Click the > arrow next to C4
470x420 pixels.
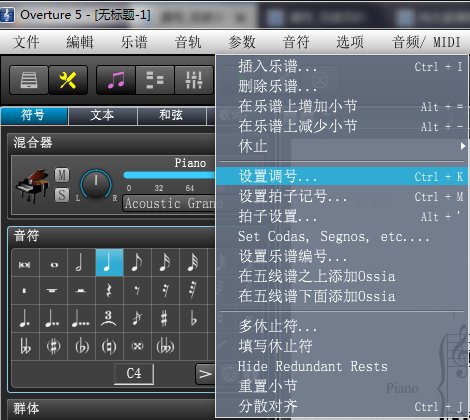[205, 374]
